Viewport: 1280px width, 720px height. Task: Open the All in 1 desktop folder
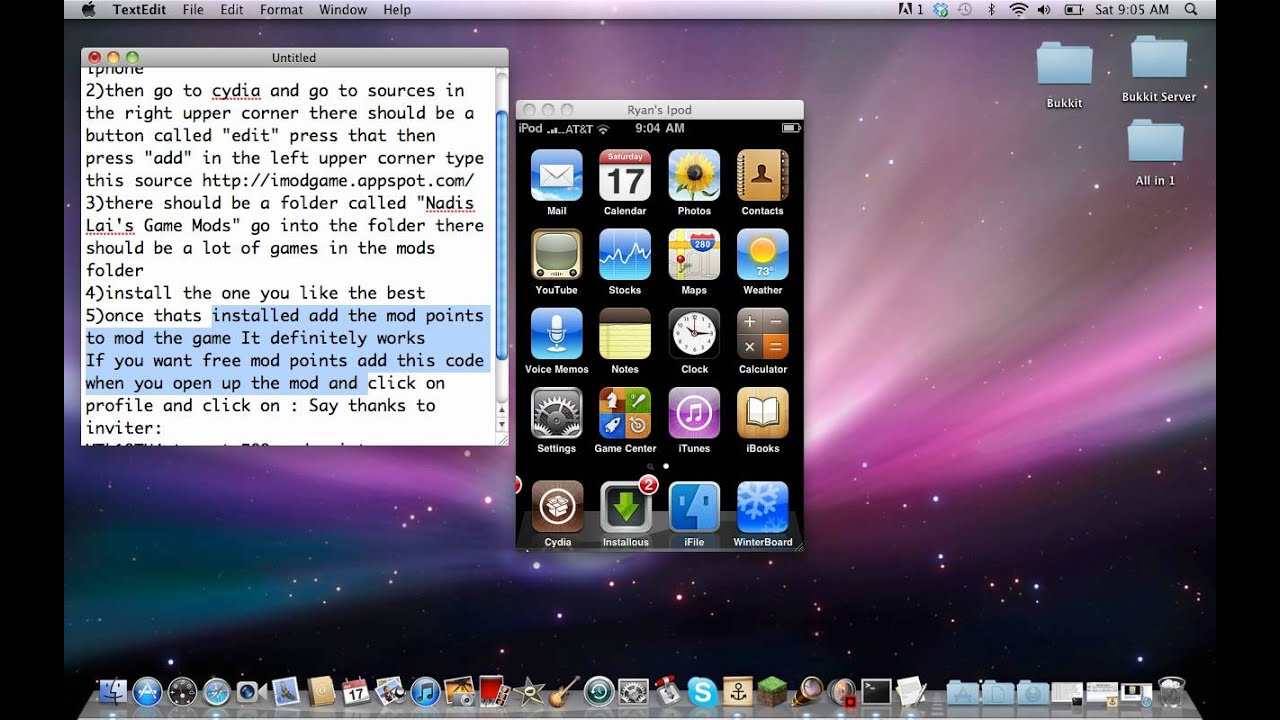(1155, 142)
